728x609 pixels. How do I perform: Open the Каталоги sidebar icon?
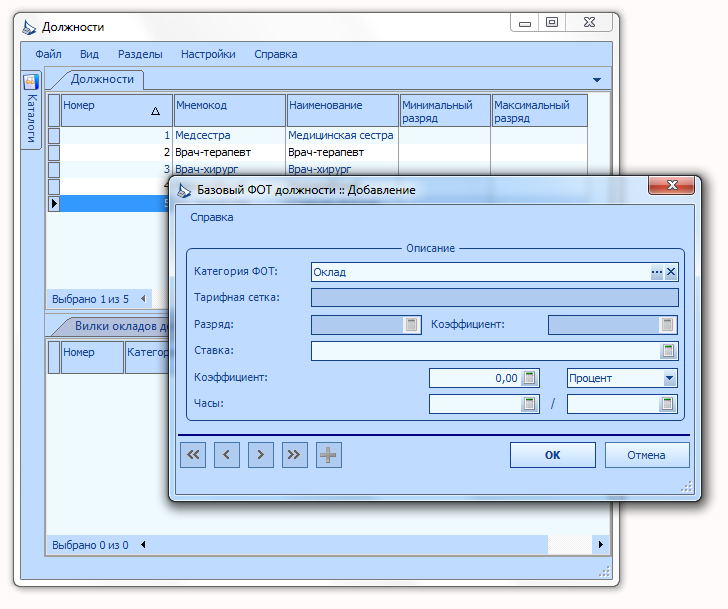[31, 82]
